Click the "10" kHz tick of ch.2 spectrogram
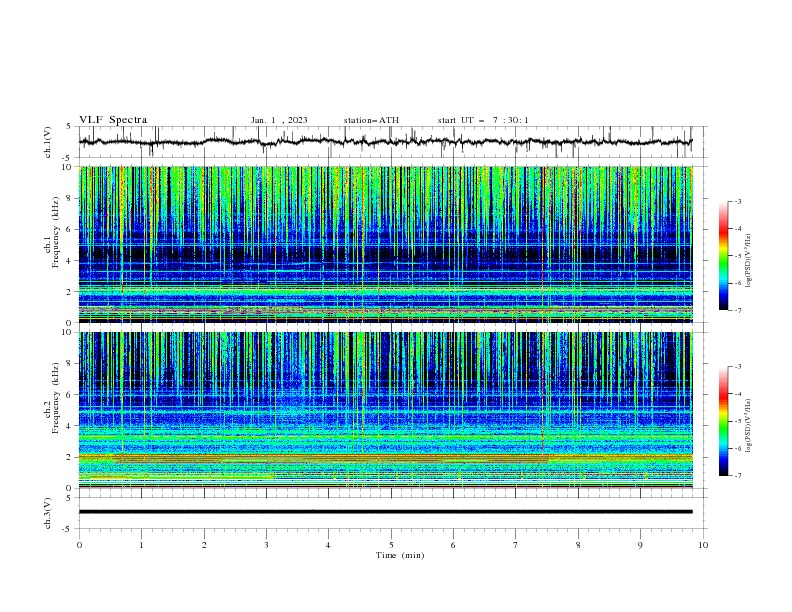The height and width of the screenshot is (612, 792). coord(69,332)
